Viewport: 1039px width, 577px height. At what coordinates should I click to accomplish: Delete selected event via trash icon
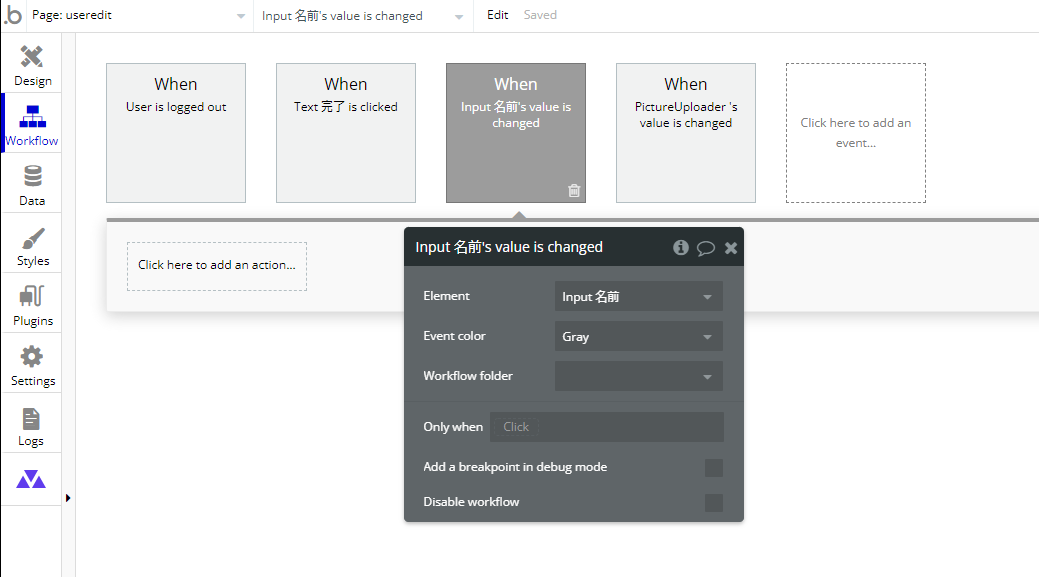(x=574, y=191)
